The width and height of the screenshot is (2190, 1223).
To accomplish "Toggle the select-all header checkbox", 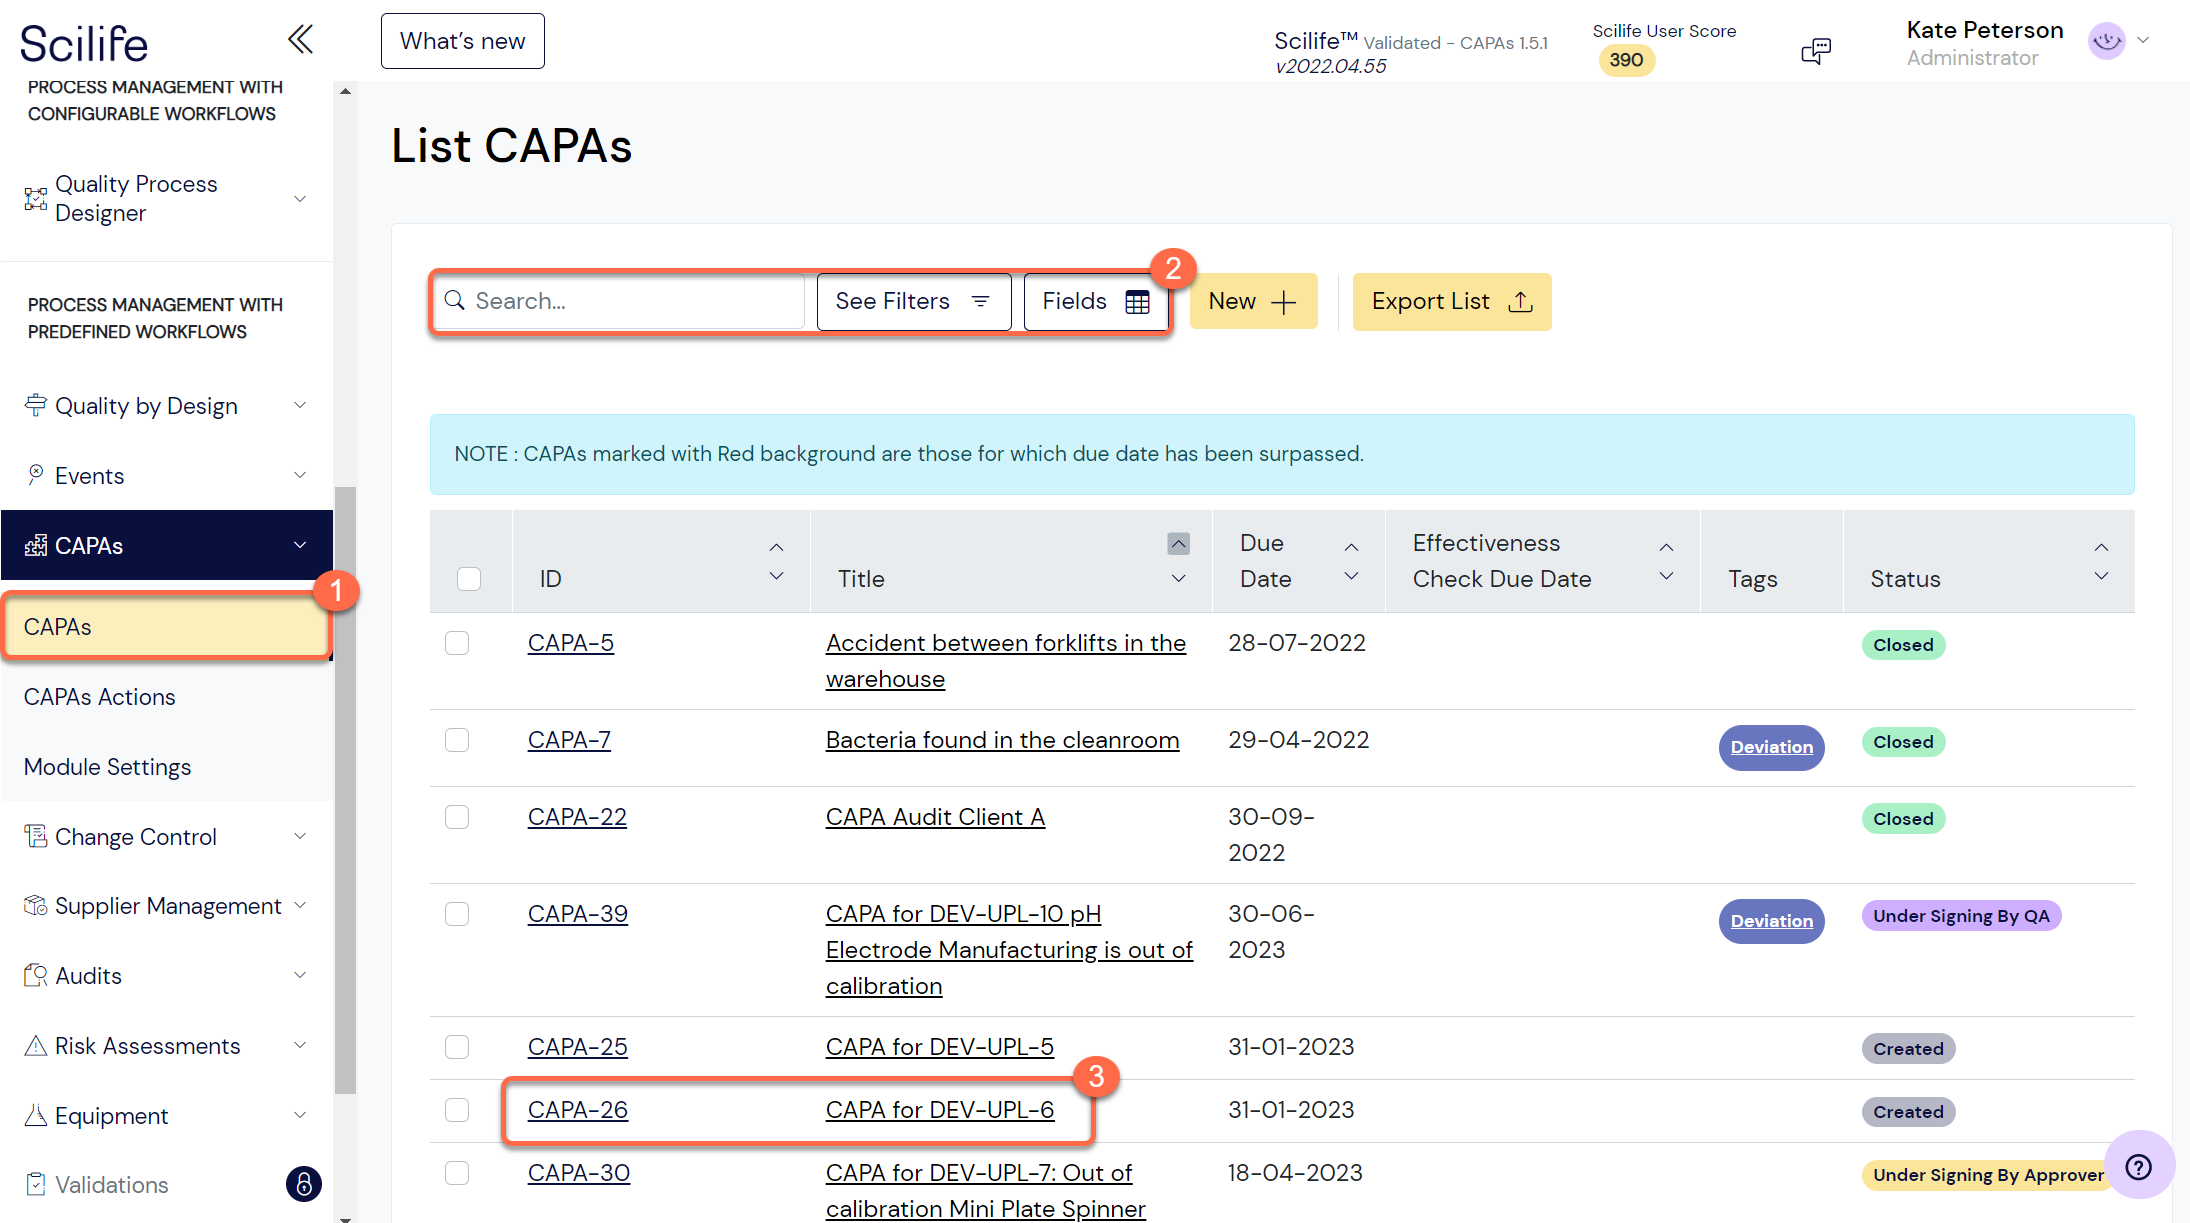I will coord(468,579).
